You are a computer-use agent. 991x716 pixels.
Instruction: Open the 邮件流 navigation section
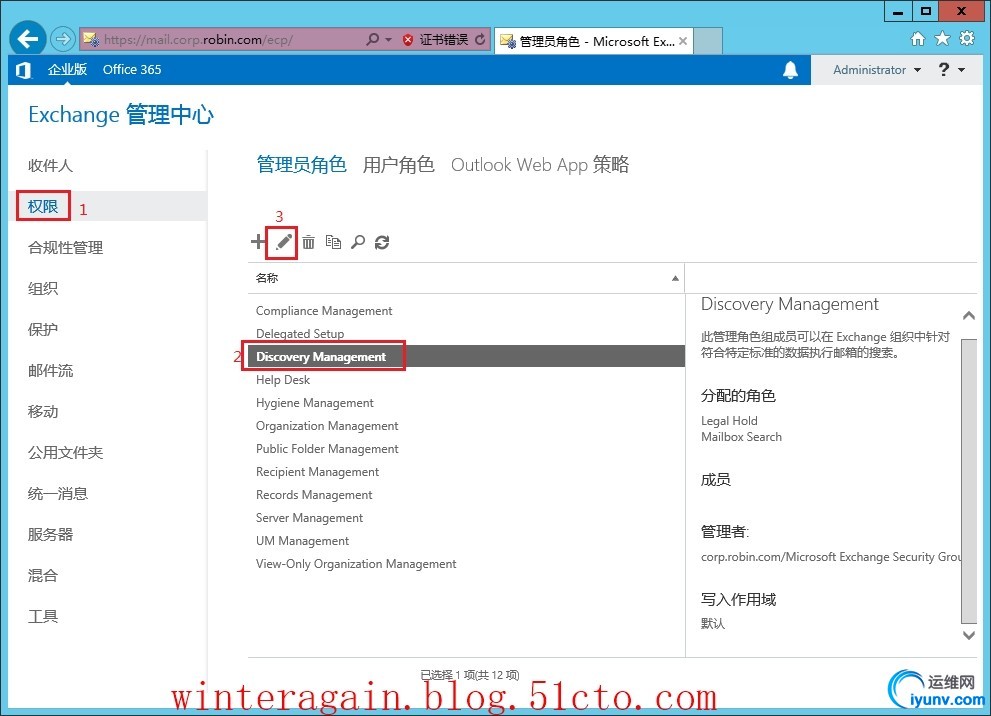51,371
